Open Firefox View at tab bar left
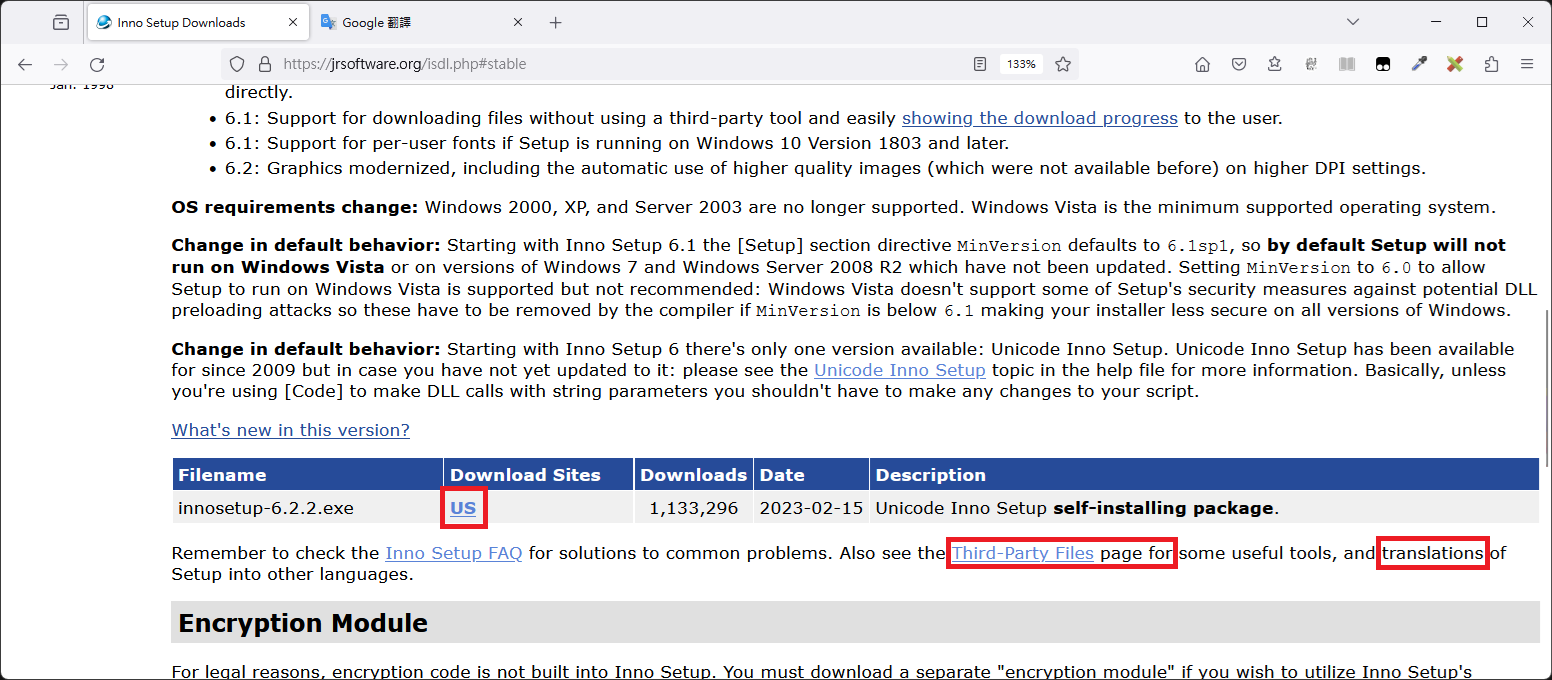Viewport: 1552px width, 680px height. click(x=60, y=21)
